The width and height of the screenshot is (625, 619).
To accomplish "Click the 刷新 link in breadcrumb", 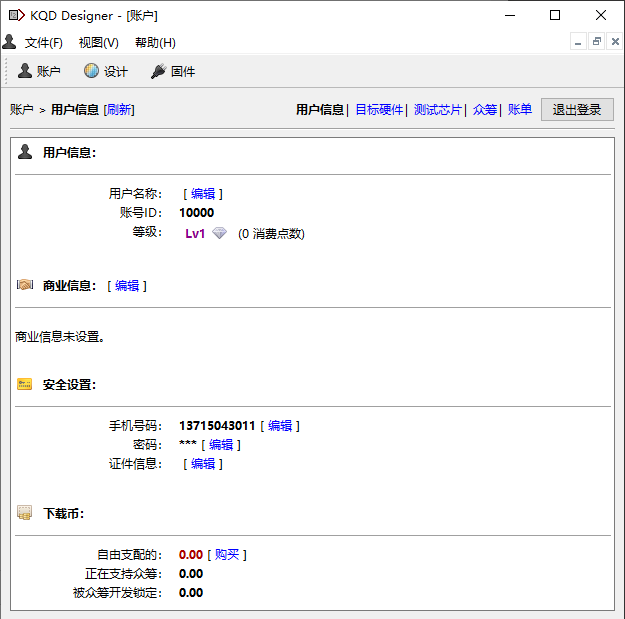I will 119,110.
